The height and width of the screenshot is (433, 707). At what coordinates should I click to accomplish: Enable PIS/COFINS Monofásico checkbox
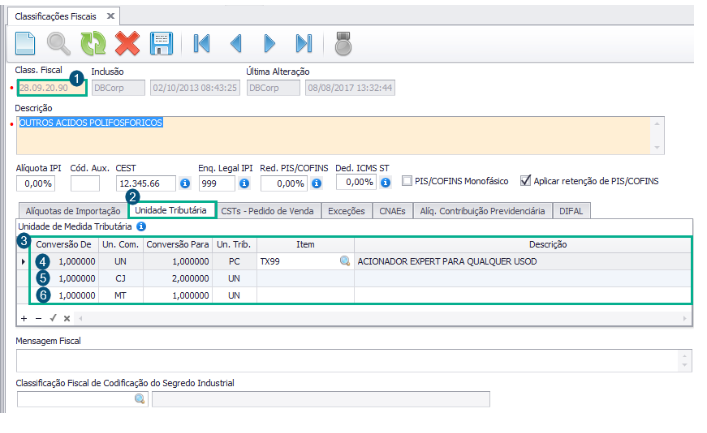(x=407, y=181)
